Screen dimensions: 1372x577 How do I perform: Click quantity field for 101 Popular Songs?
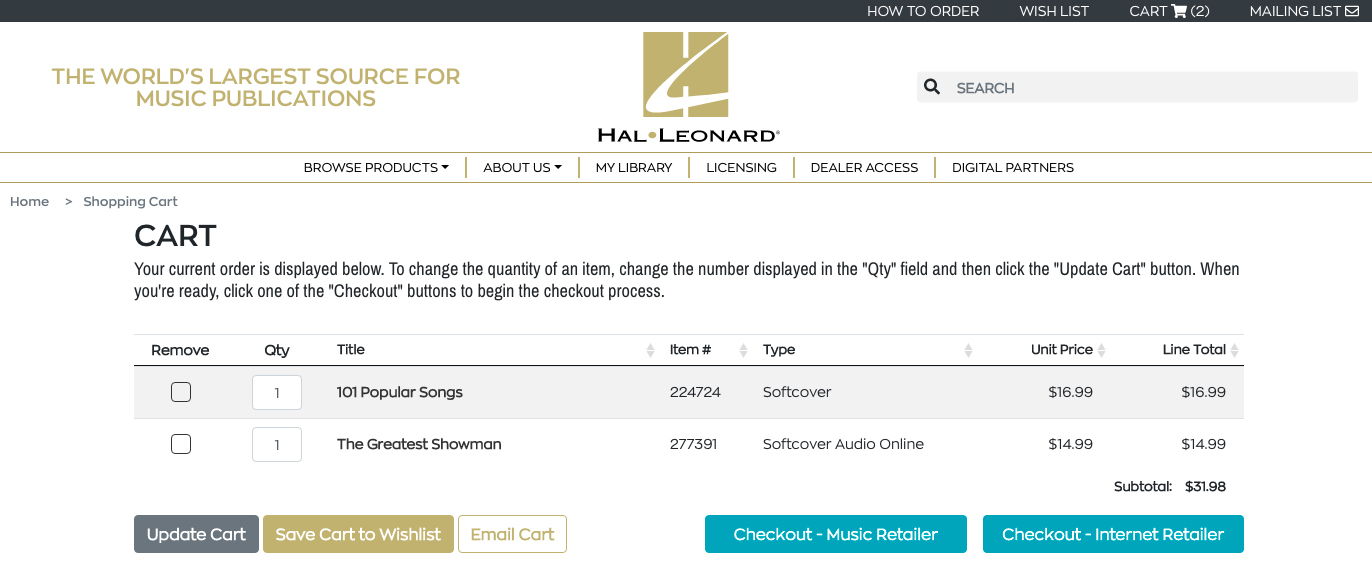[277, 392]
